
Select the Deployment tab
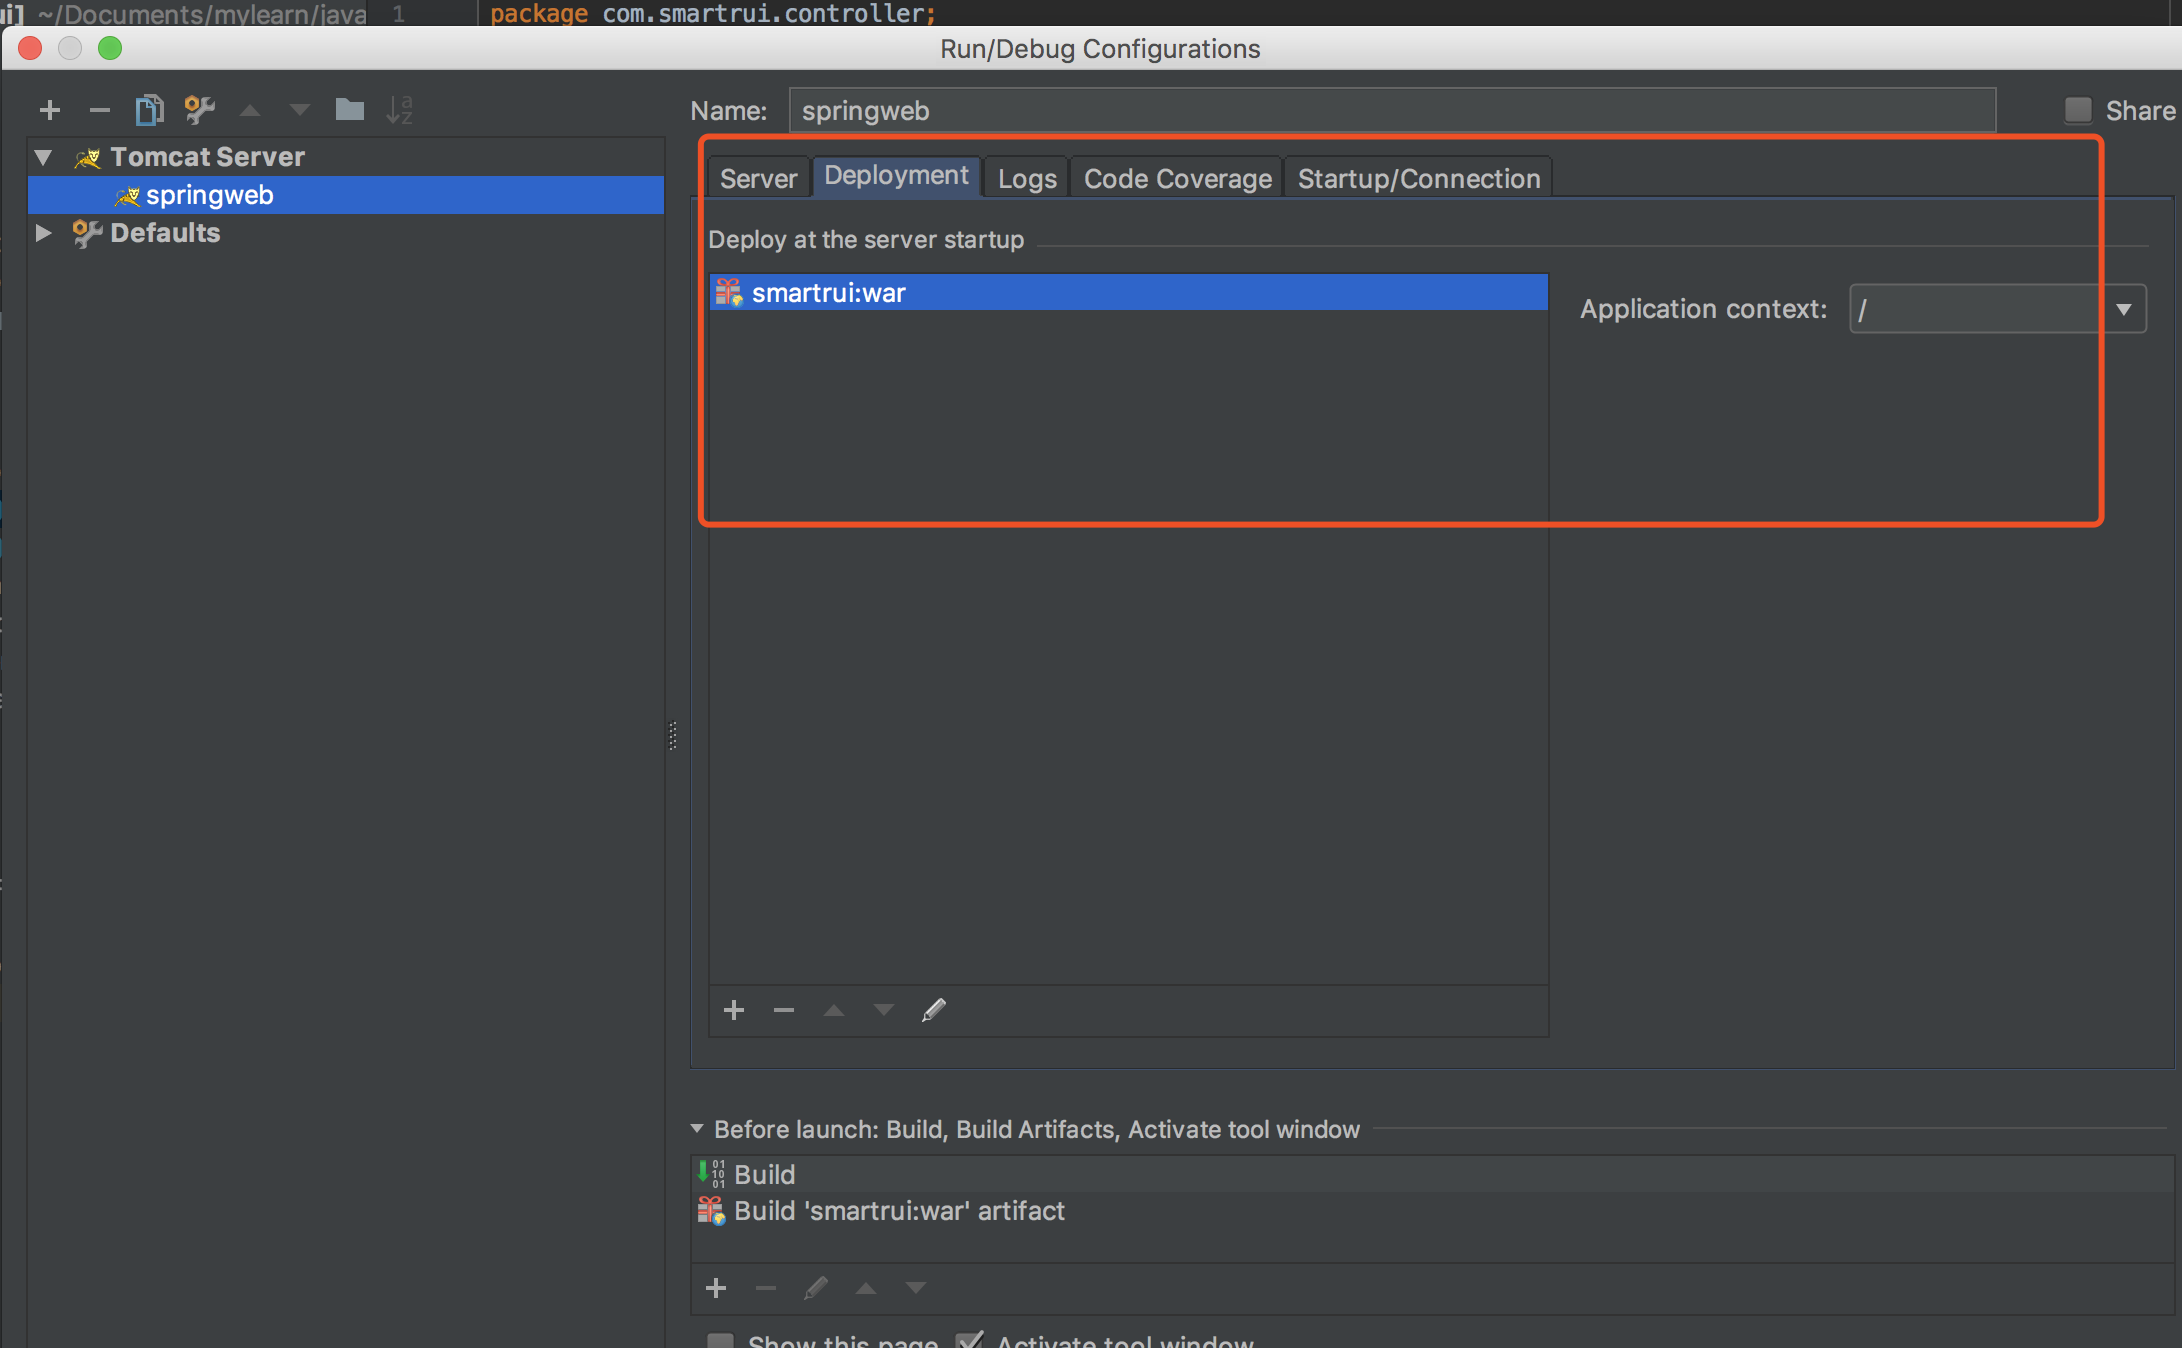(x=896, y=176)
